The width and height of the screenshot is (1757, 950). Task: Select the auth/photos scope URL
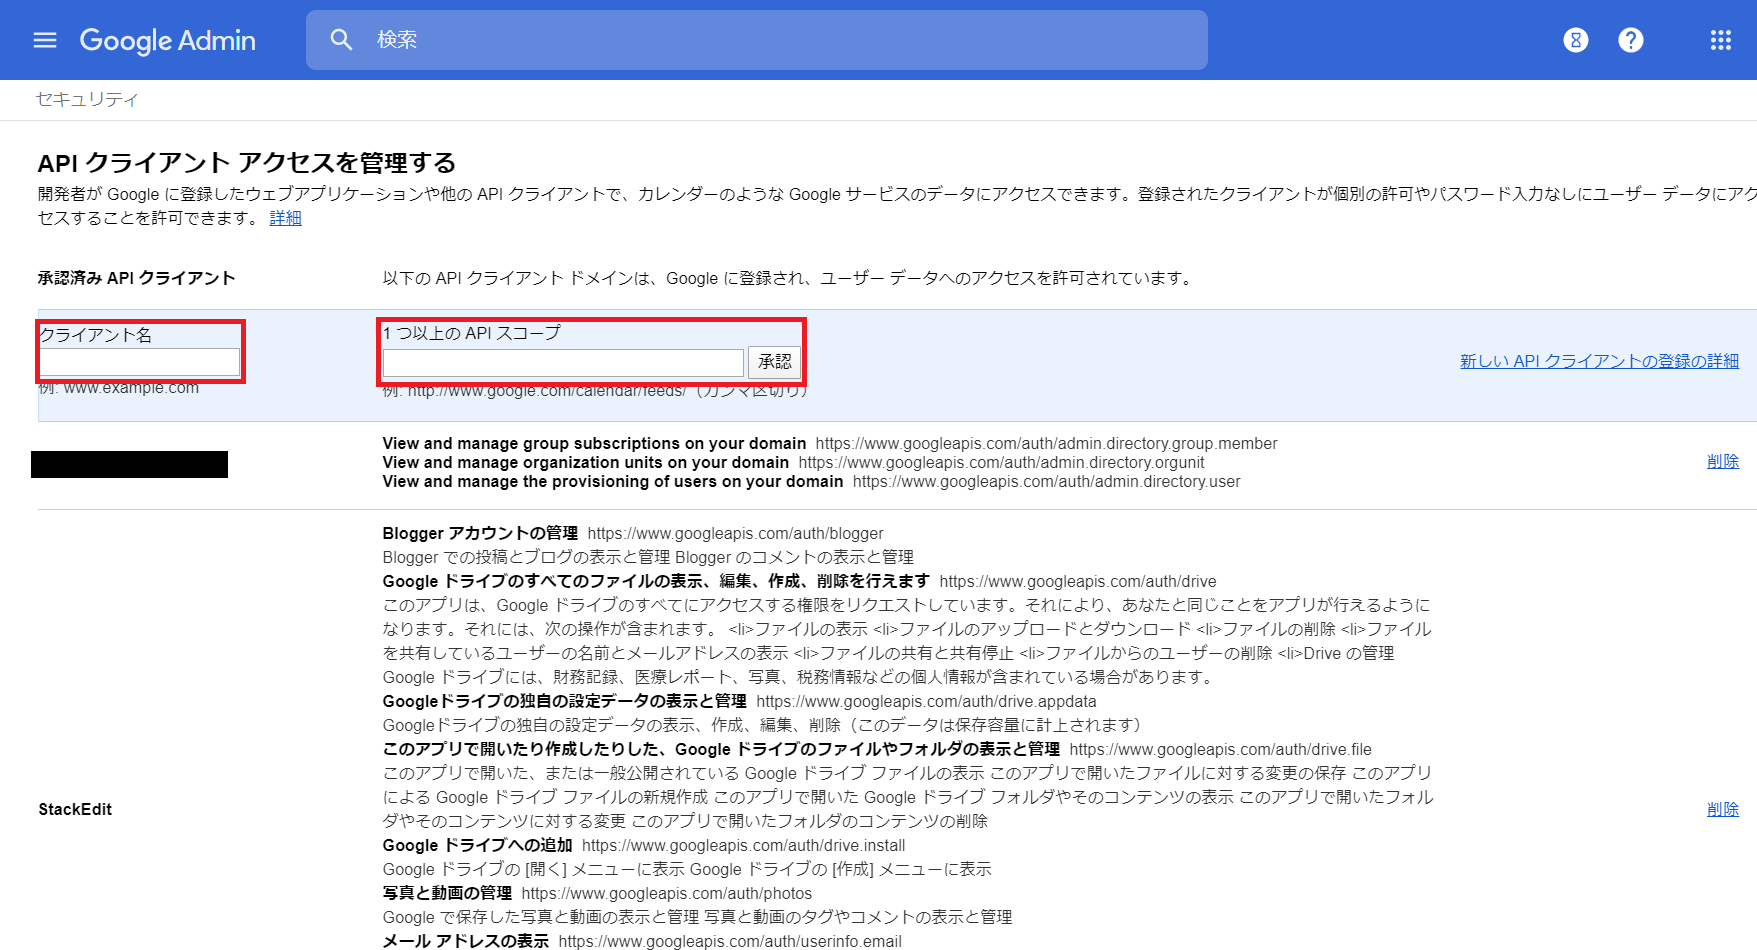pyautogui.click(x=666, y=893)
